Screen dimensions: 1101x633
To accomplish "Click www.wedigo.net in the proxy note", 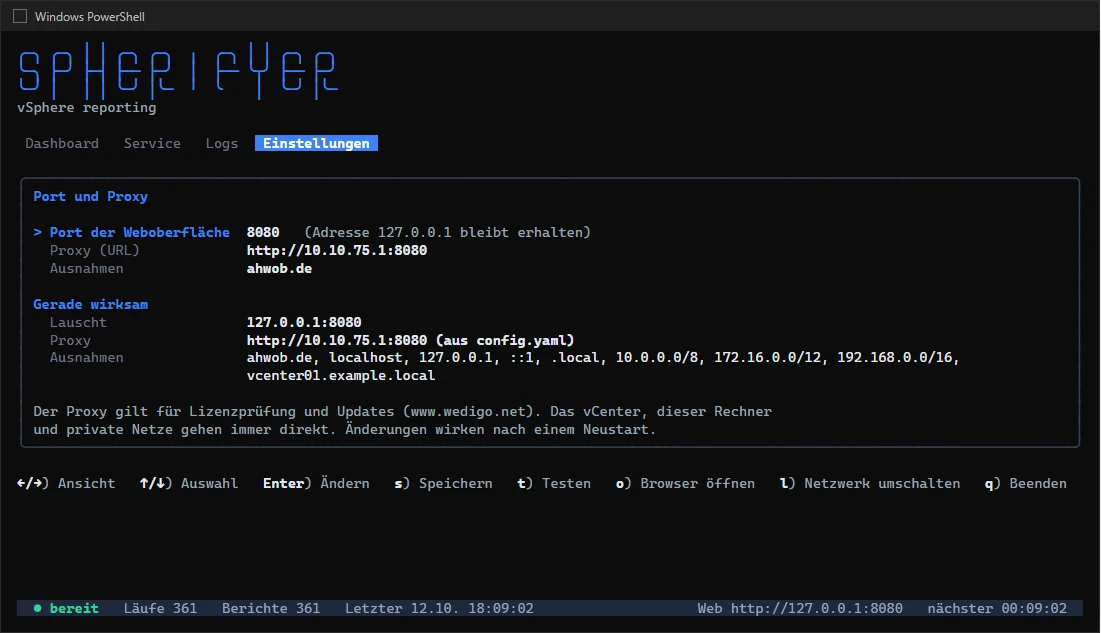I will click(468, 412).
